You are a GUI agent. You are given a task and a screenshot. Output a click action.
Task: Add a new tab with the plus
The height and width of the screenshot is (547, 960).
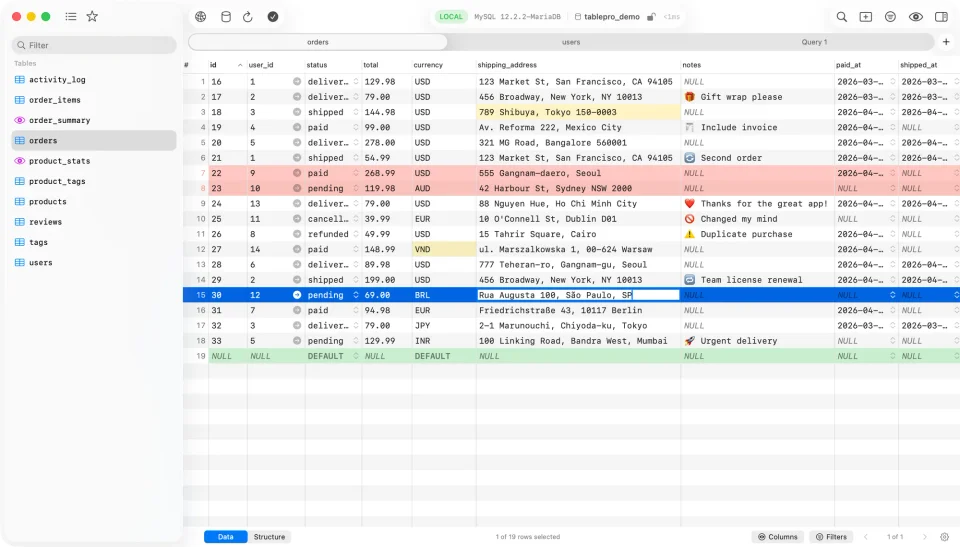[946, 42]
